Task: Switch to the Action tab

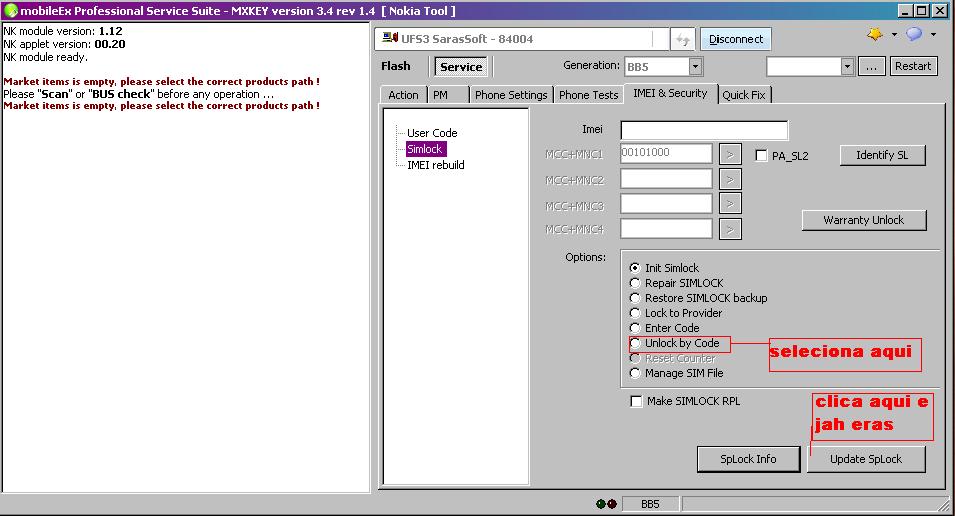Action: tap(403, 95)
